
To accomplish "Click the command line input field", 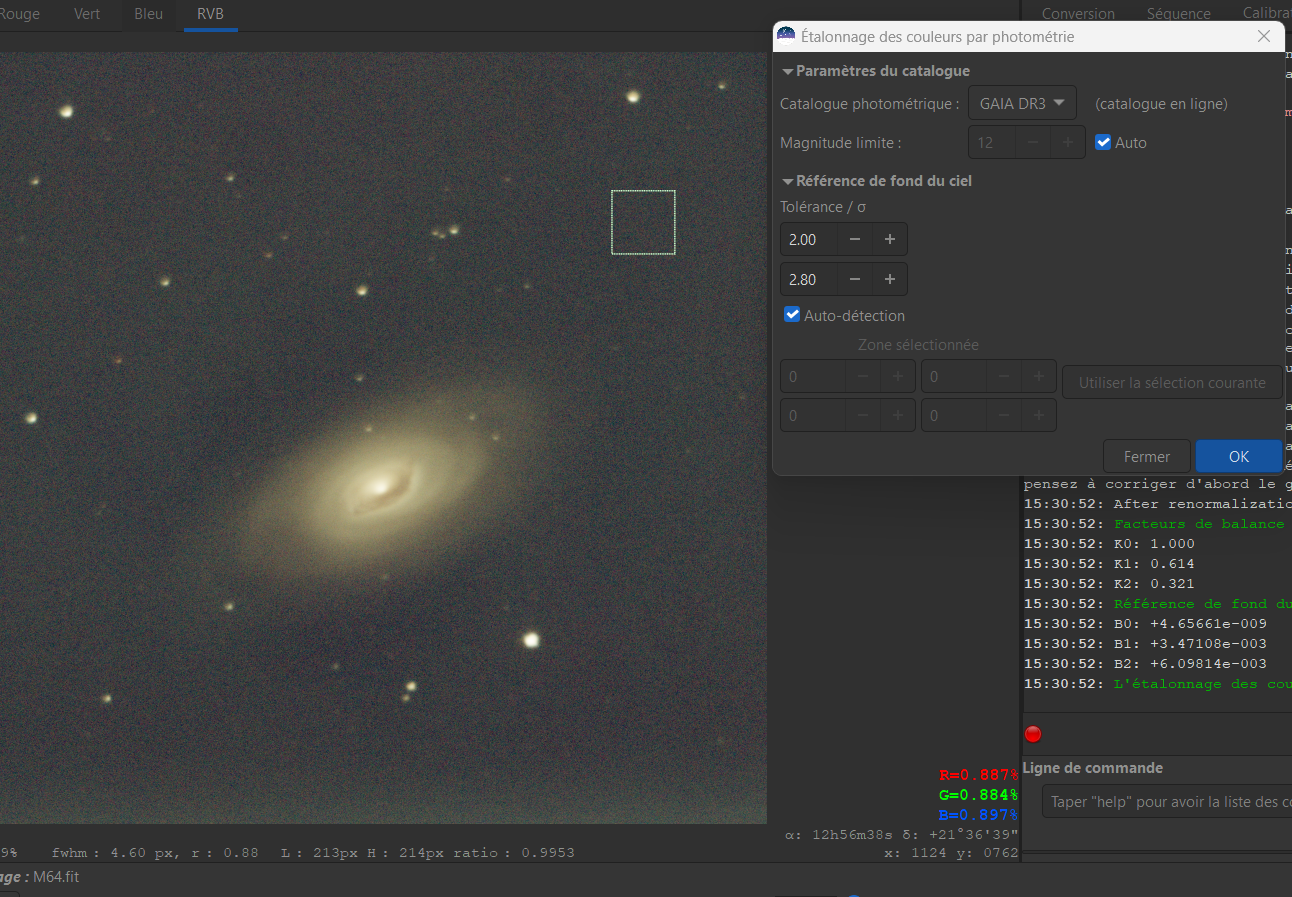I will click(1165, 801).
